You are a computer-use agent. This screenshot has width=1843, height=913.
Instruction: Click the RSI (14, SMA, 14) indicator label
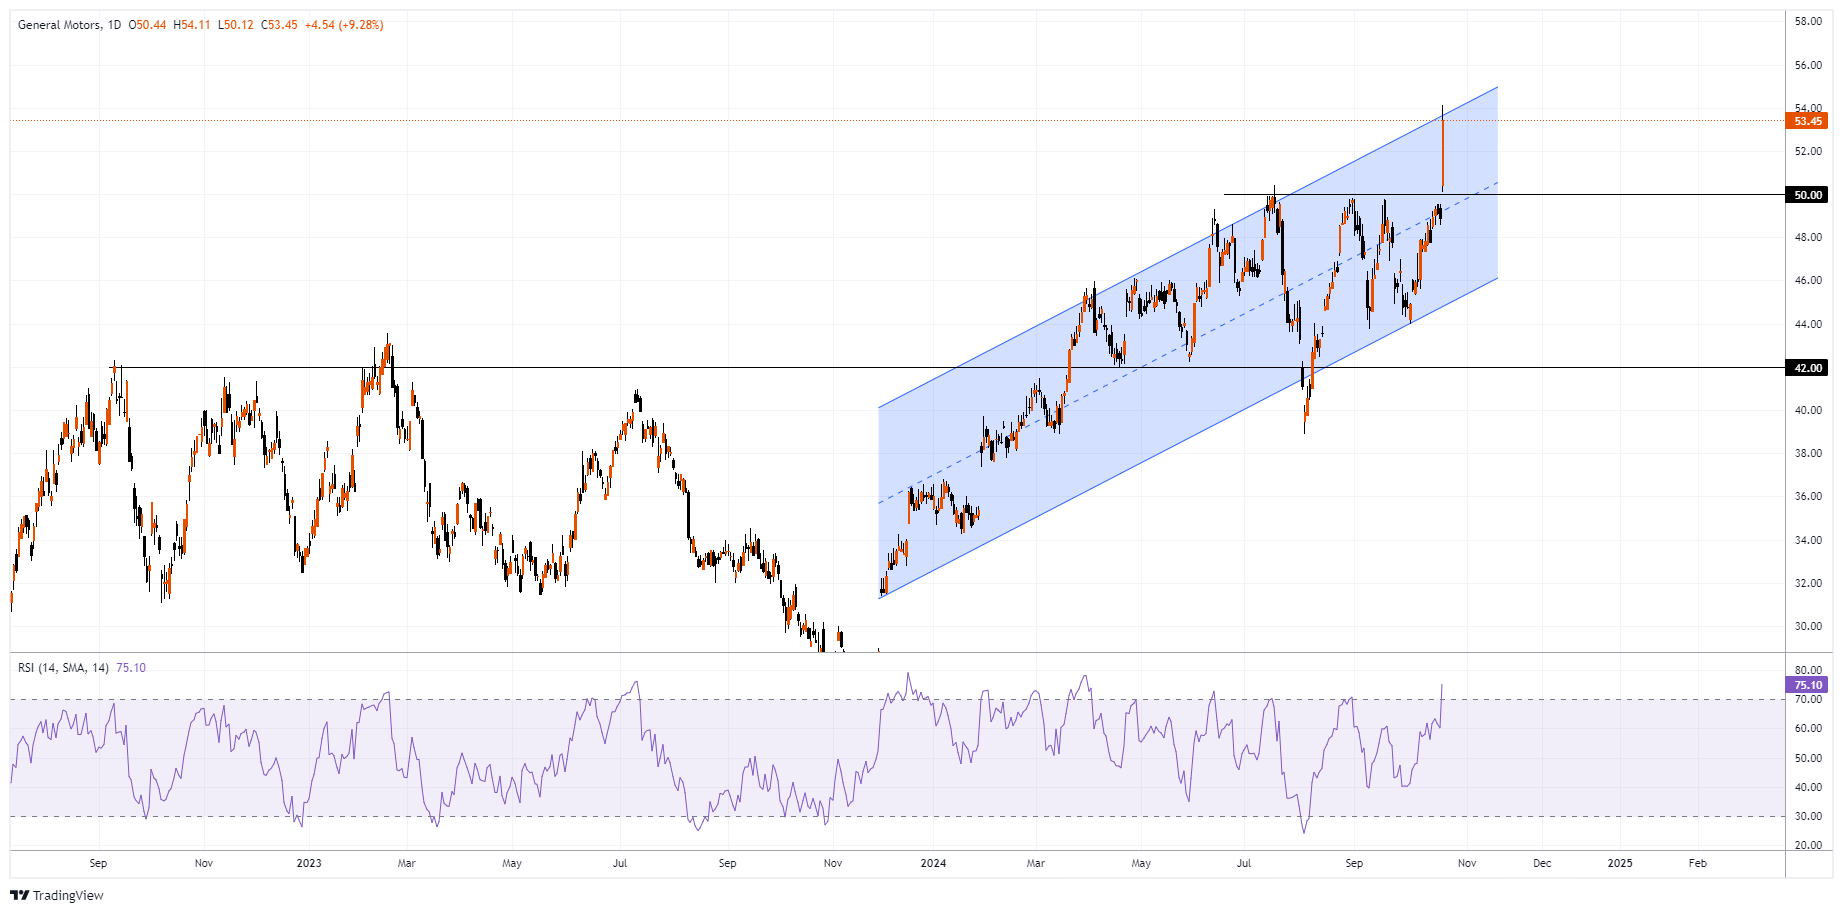(x=63, y=668)
